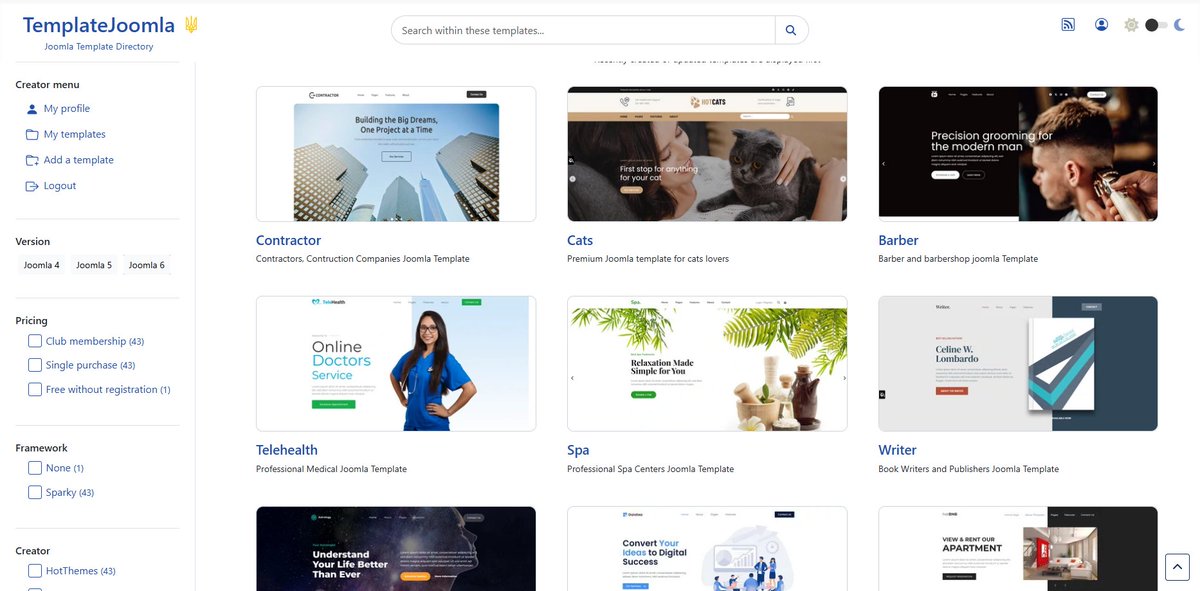Open the Cats template title link
Screen dimensions: 1200x591
coord(580,240)
